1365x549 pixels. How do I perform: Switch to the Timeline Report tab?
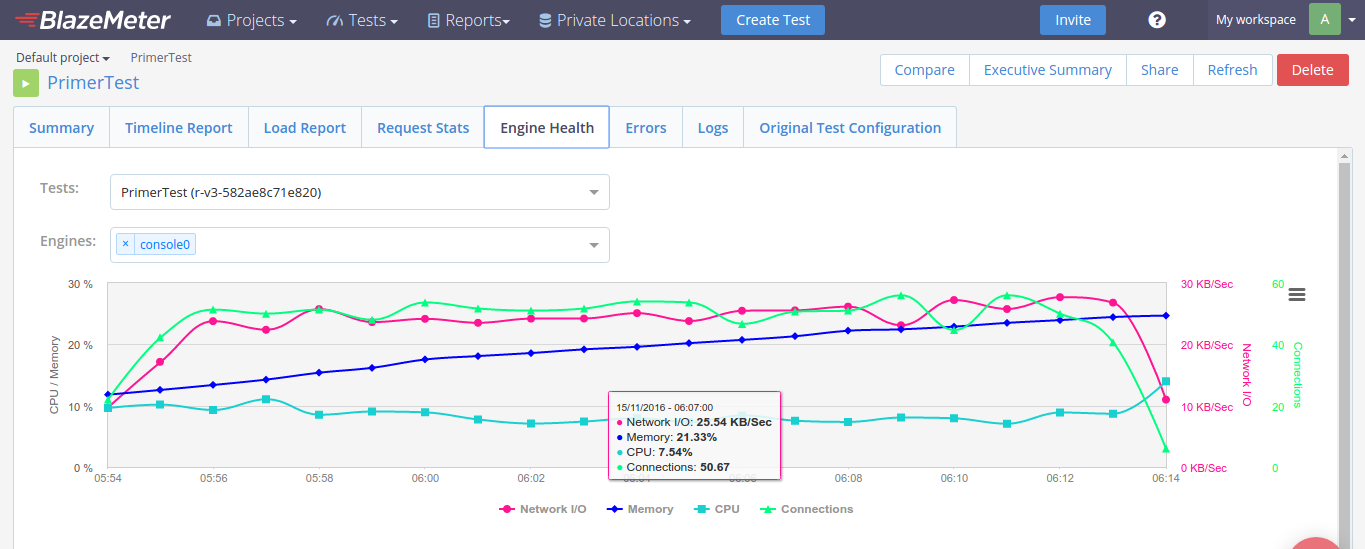(x=178, y=128)
